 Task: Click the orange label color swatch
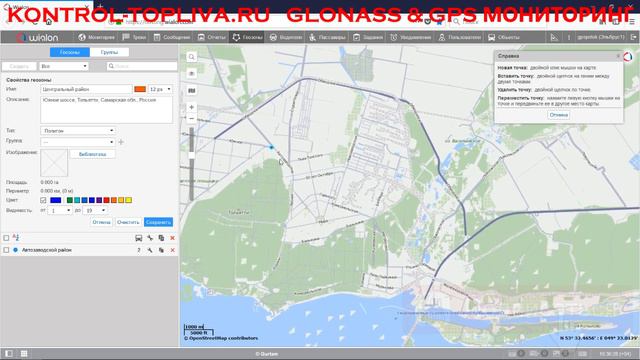tap(140, 89)
